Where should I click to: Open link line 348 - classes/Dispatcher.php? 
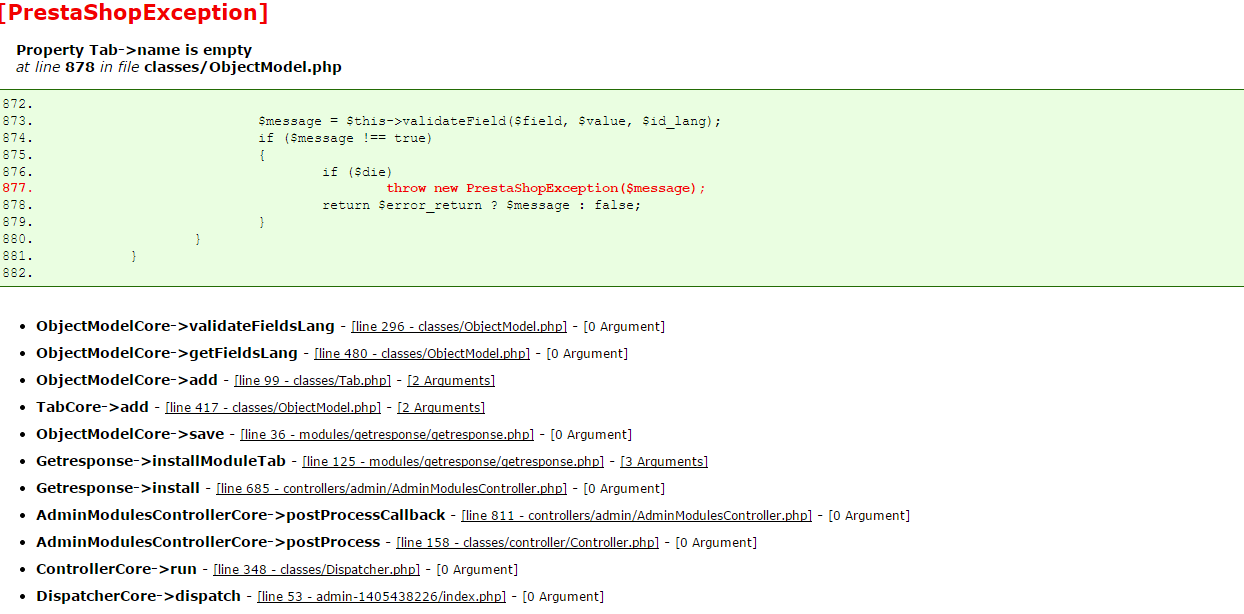317,570
